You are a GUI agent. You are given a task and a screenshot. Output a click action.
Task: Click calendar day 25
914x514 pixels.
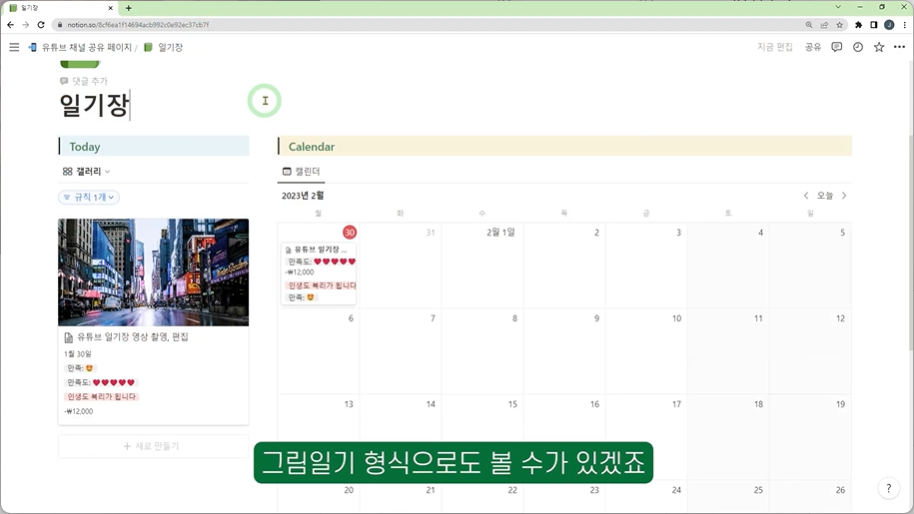pos(728,497)
